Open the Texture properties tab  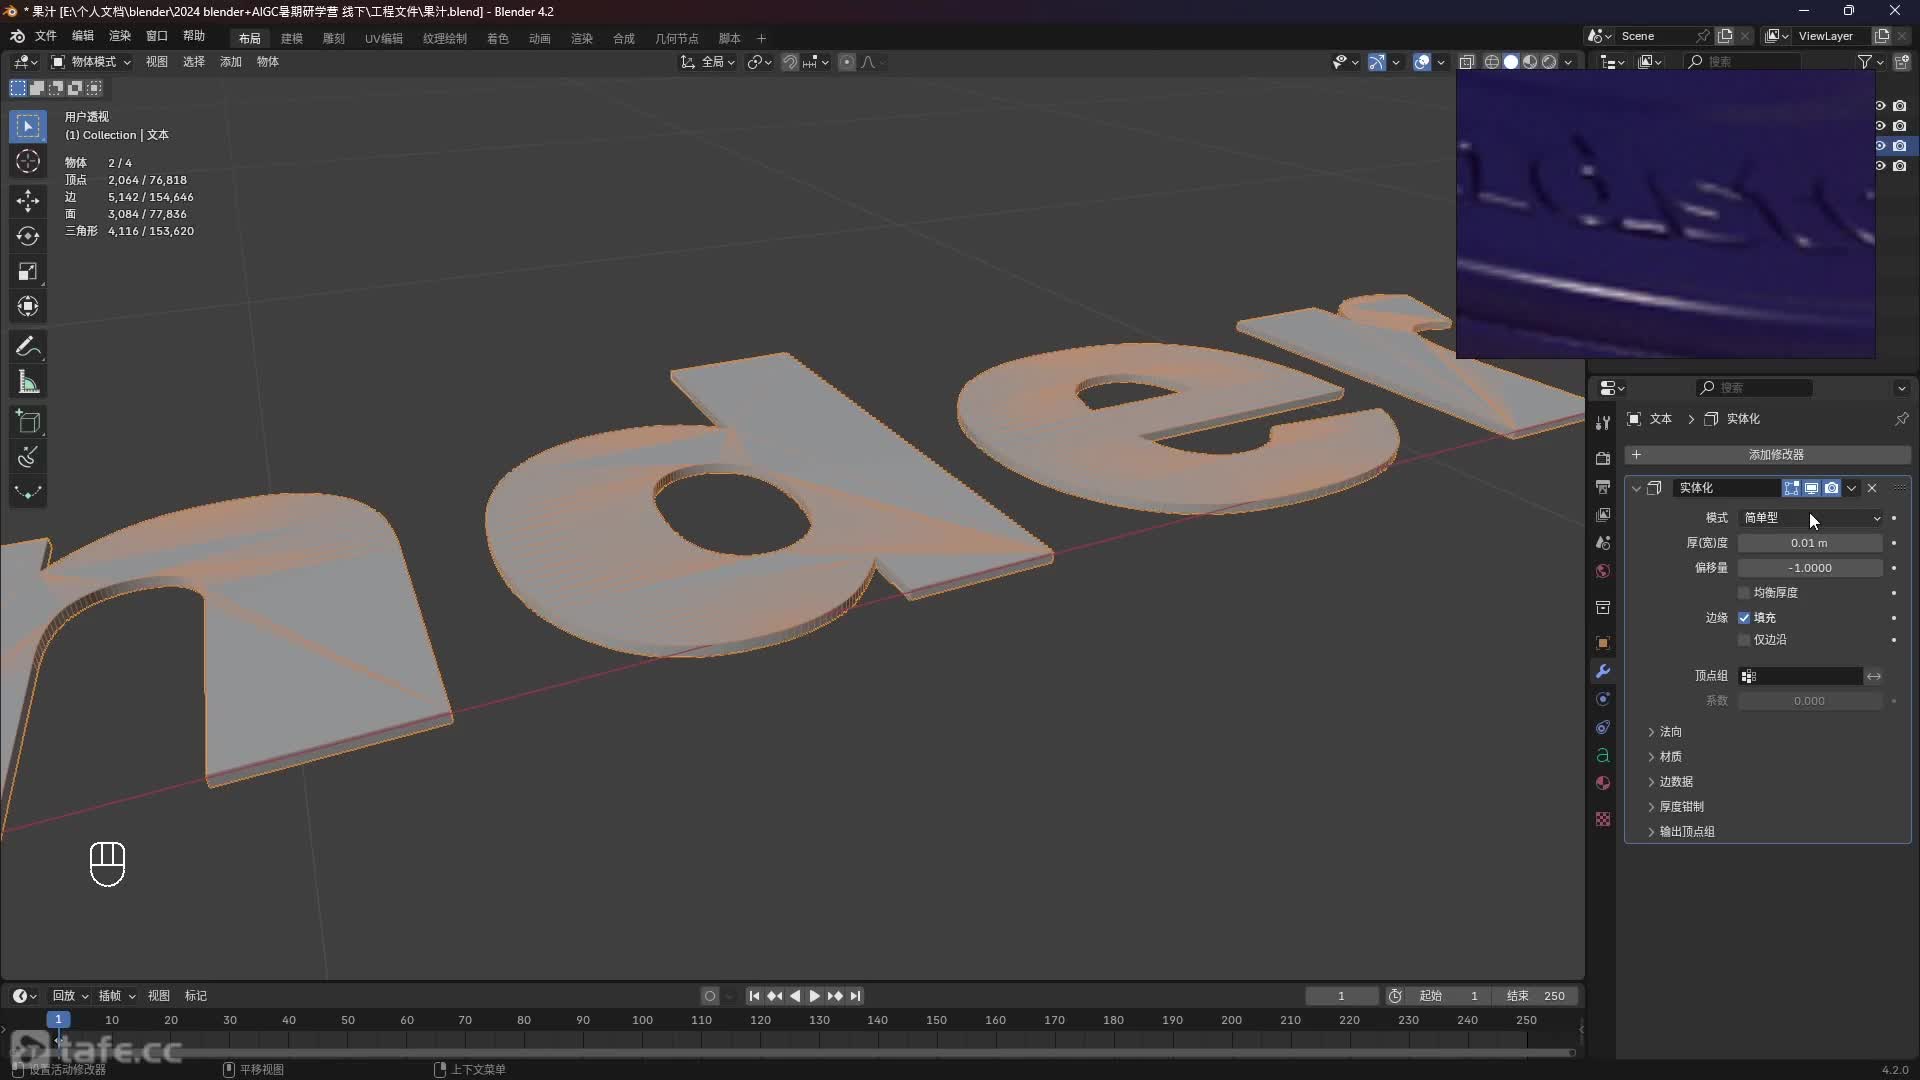(x=1603, y=819)
